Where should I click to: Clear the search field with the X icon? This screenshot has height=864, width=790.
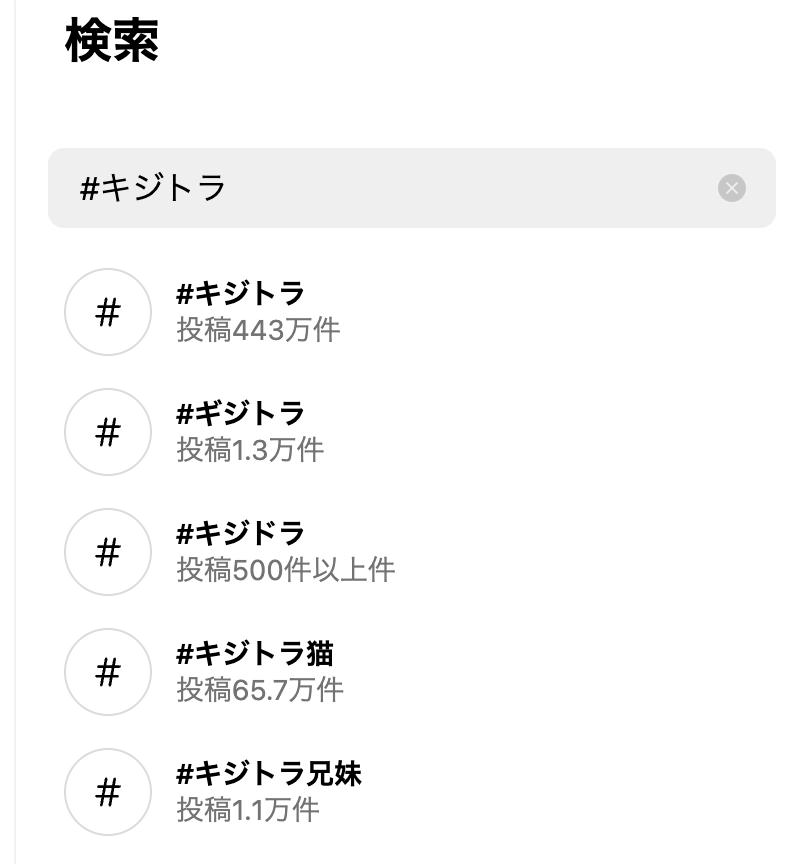point(732,188)
